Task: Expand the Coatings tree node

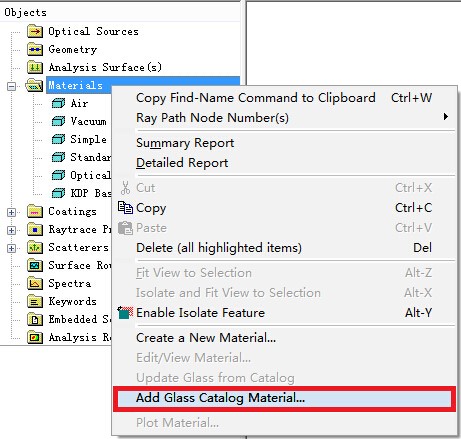Action: (x=11, y=212)
